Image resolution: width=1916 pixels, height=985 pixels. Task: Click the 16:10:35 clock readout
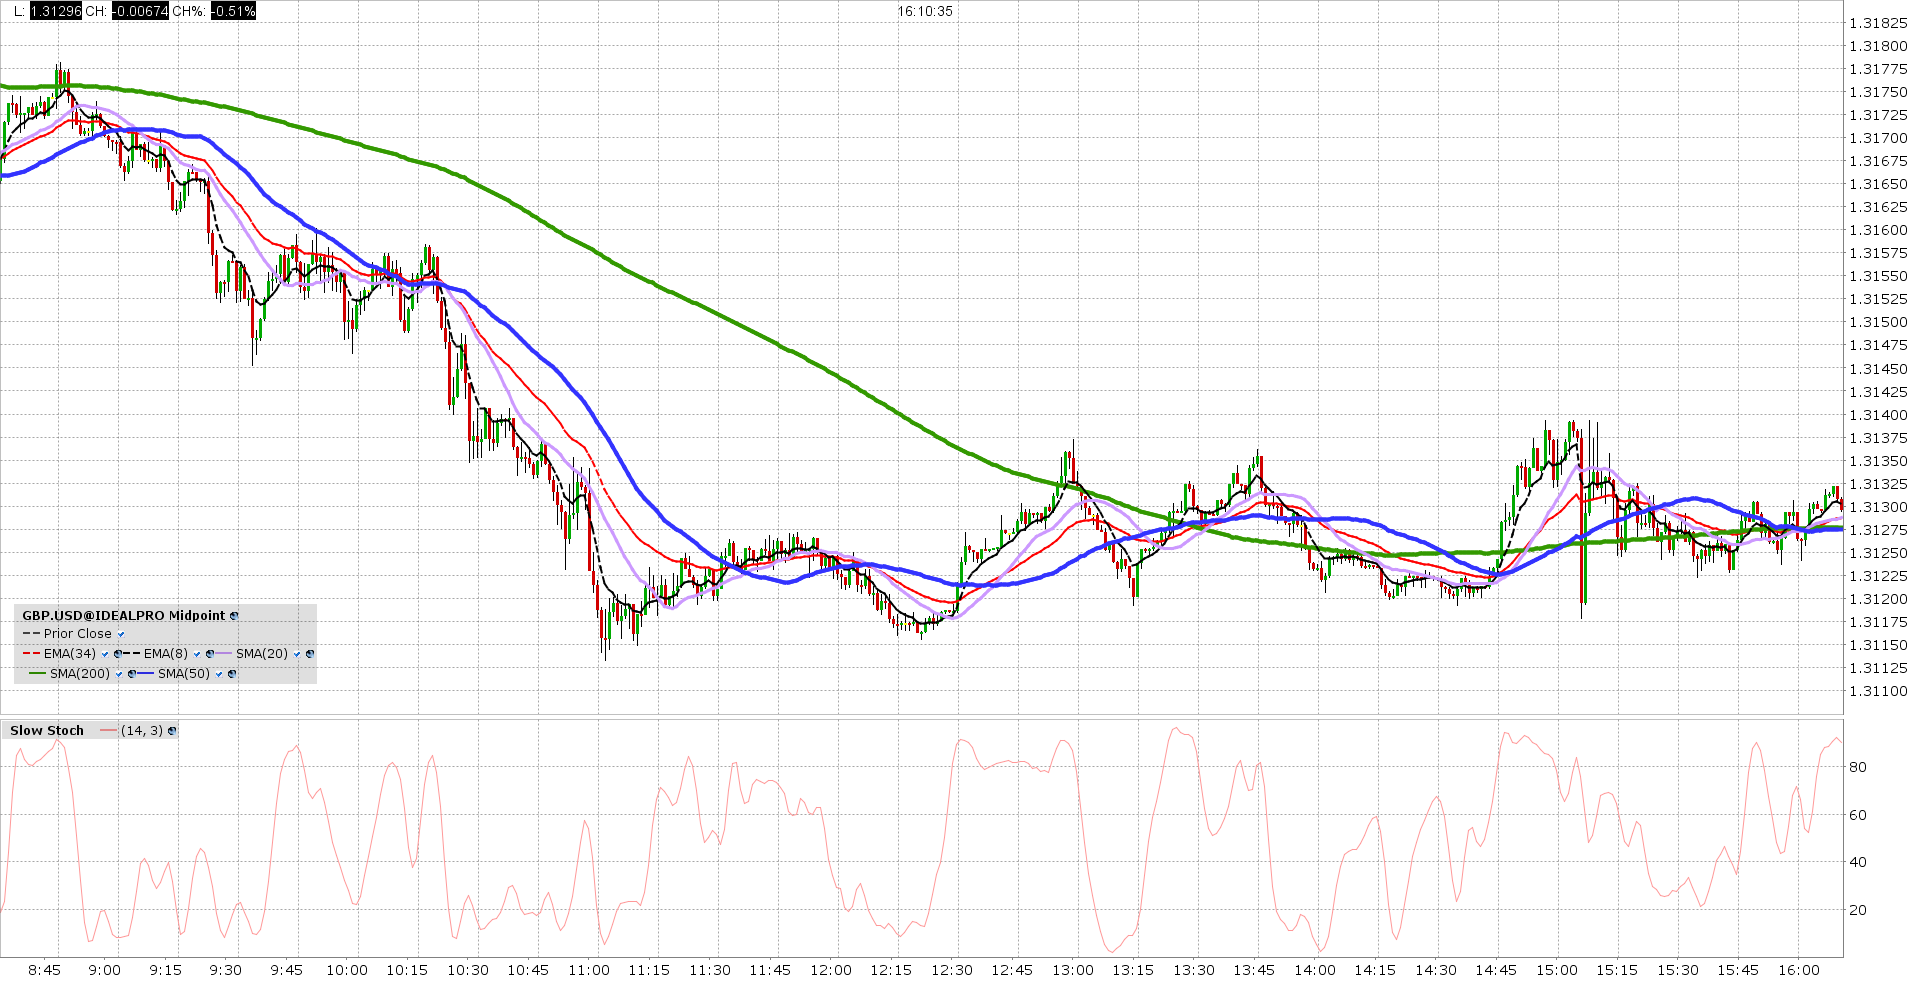925,11
